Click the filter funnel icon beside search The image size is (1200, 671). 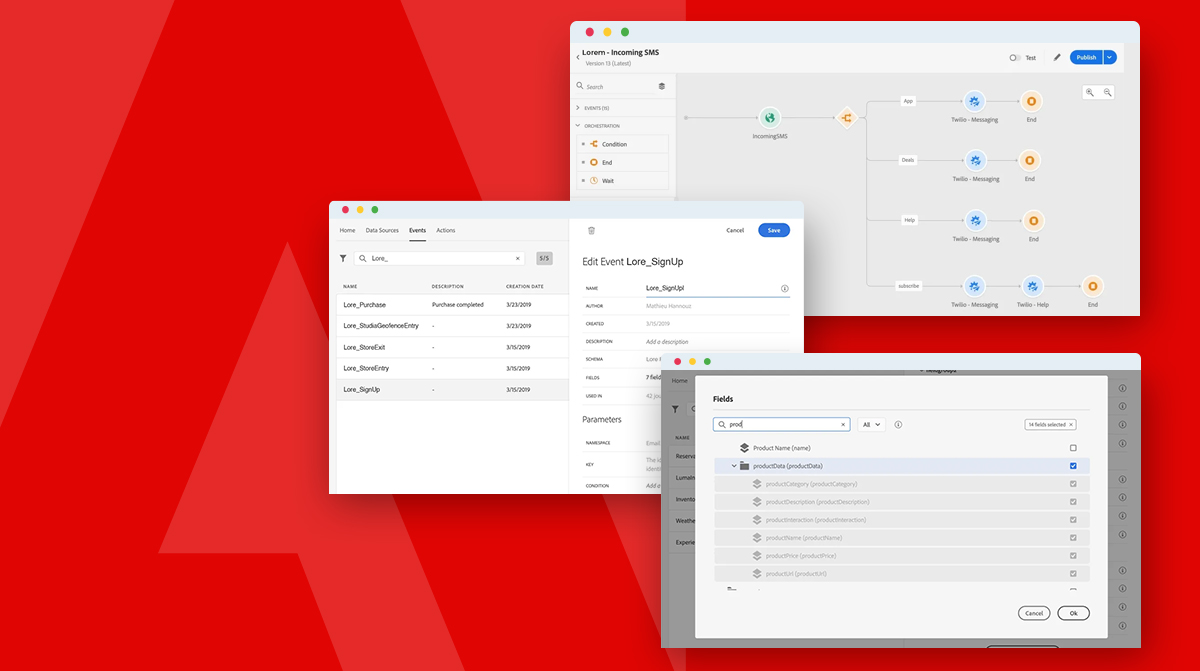(x=343, y=258)
